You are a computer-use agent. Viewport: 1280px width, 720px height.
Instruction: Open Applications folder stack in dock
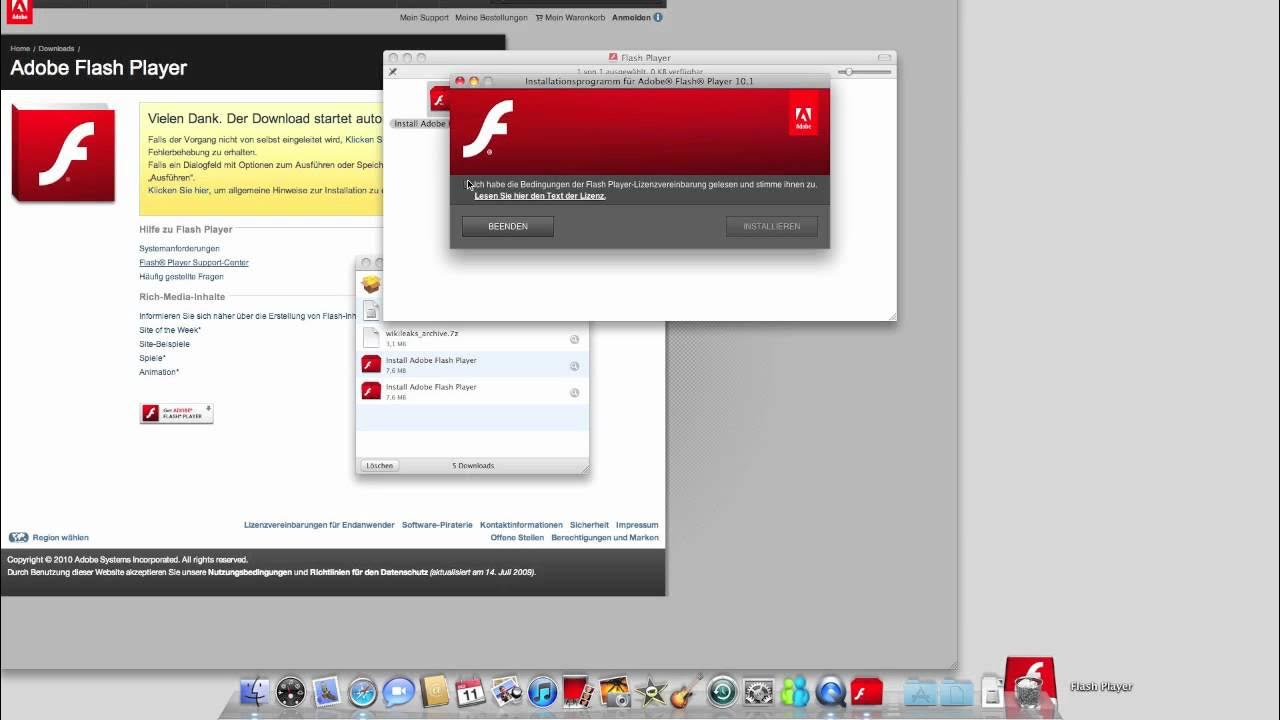920,692
